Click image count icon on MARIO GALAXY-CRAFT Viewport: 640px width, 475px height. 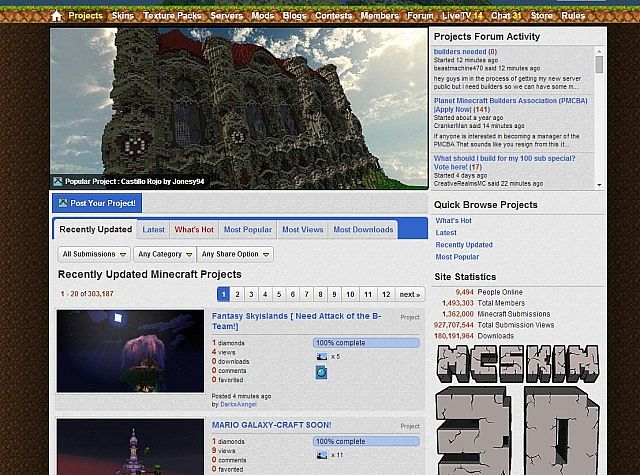pyautogui.click(x=322, y=455)
